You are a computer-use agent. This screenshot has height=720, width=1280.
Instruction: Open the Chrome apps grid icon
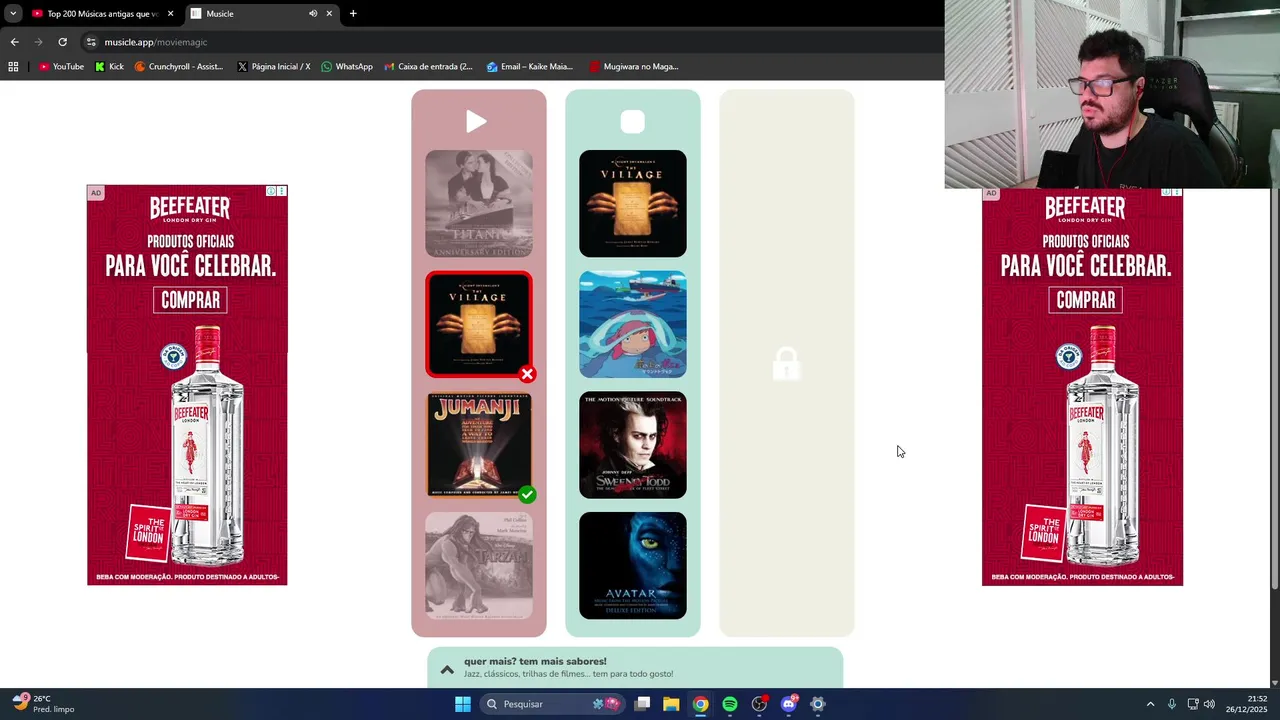[x=13, y=67]
